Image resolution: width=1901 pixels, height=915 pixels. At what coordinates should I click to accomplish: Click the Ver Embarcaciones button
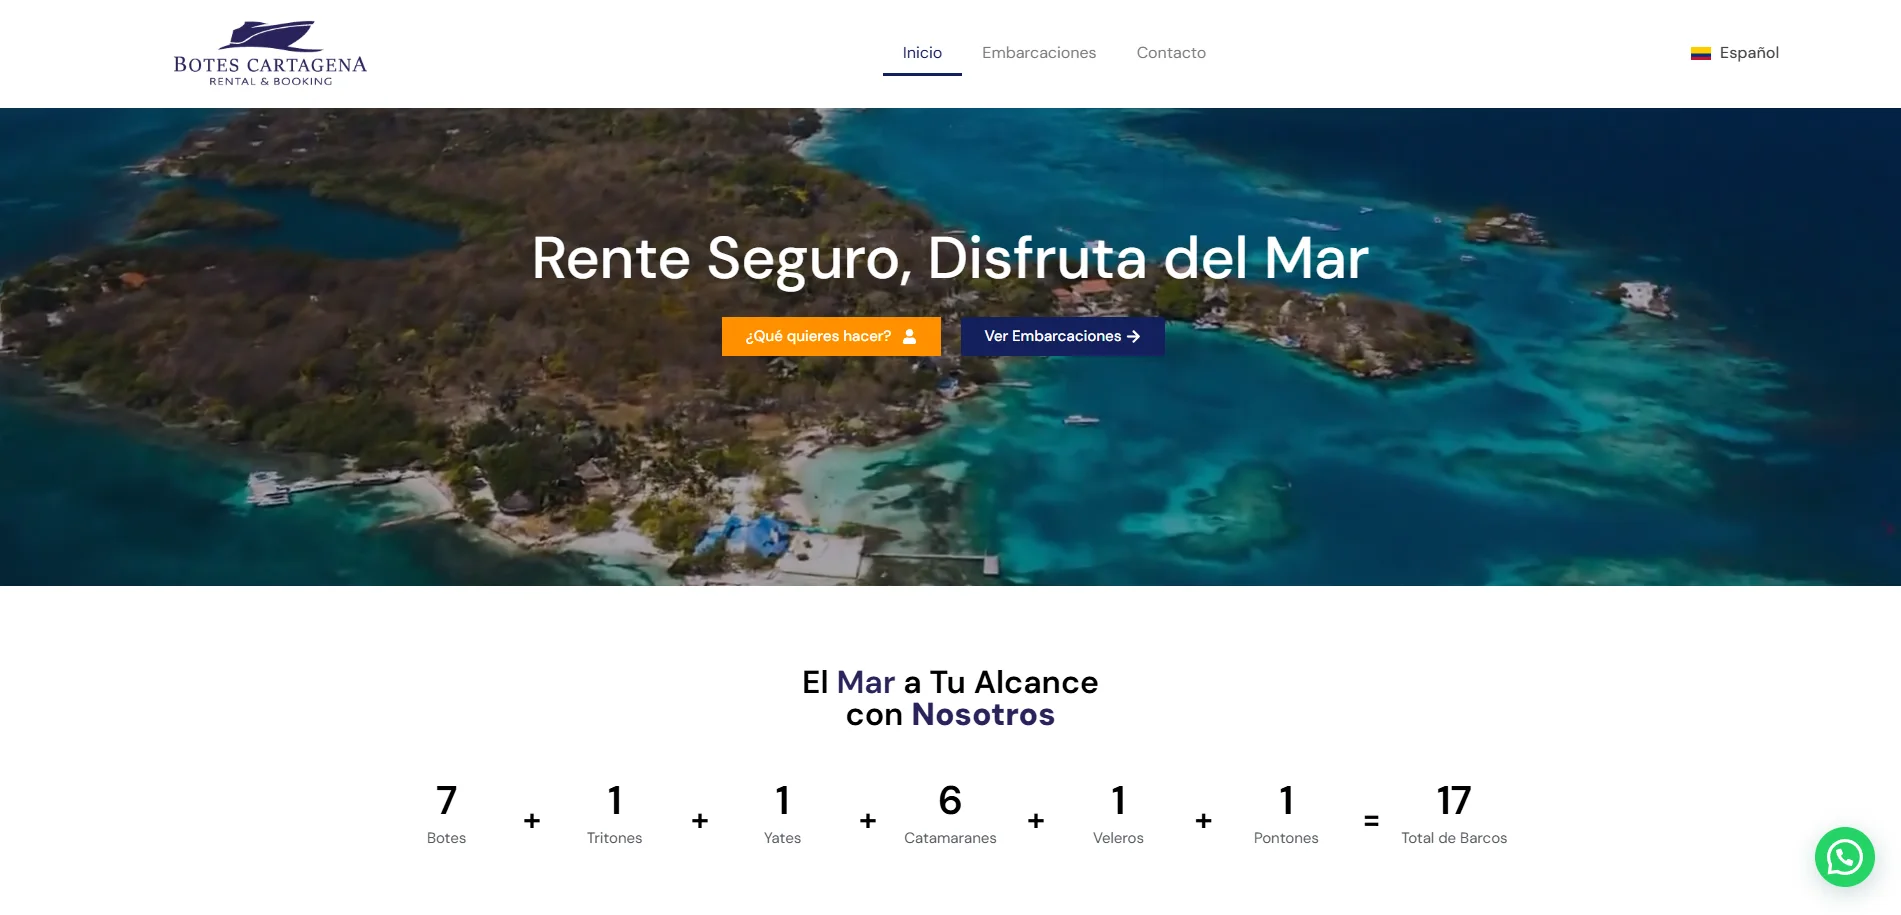(x=1062, y=336)
